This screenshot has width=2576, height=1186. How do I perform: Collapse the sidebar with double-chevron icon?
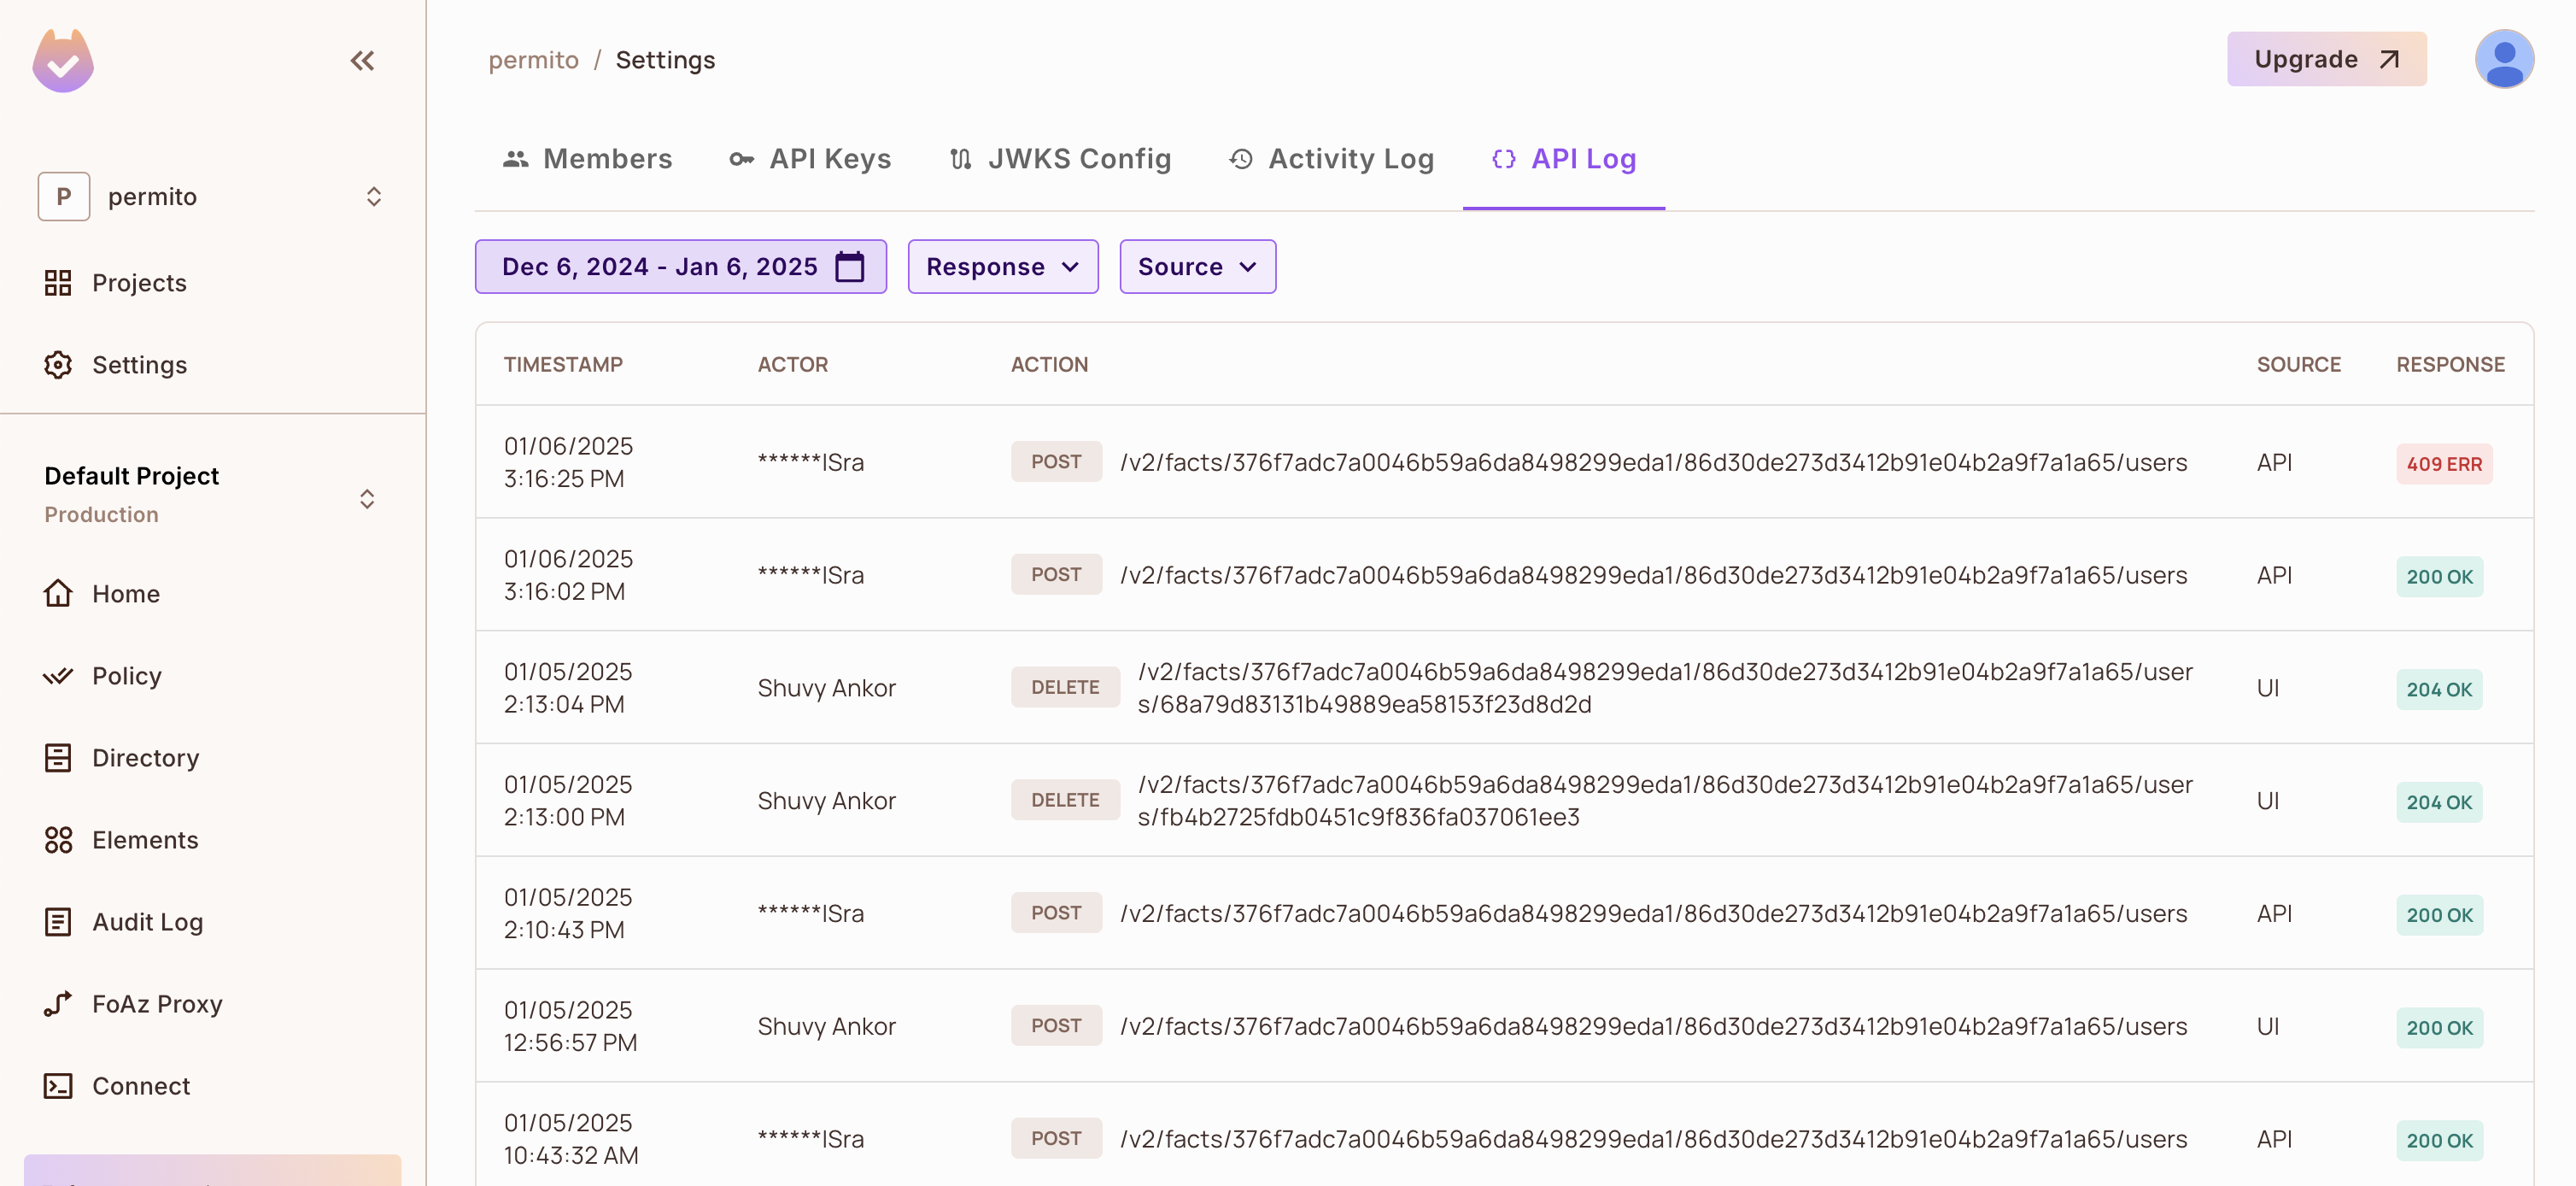pyautogui.click(x=362, y=60)
